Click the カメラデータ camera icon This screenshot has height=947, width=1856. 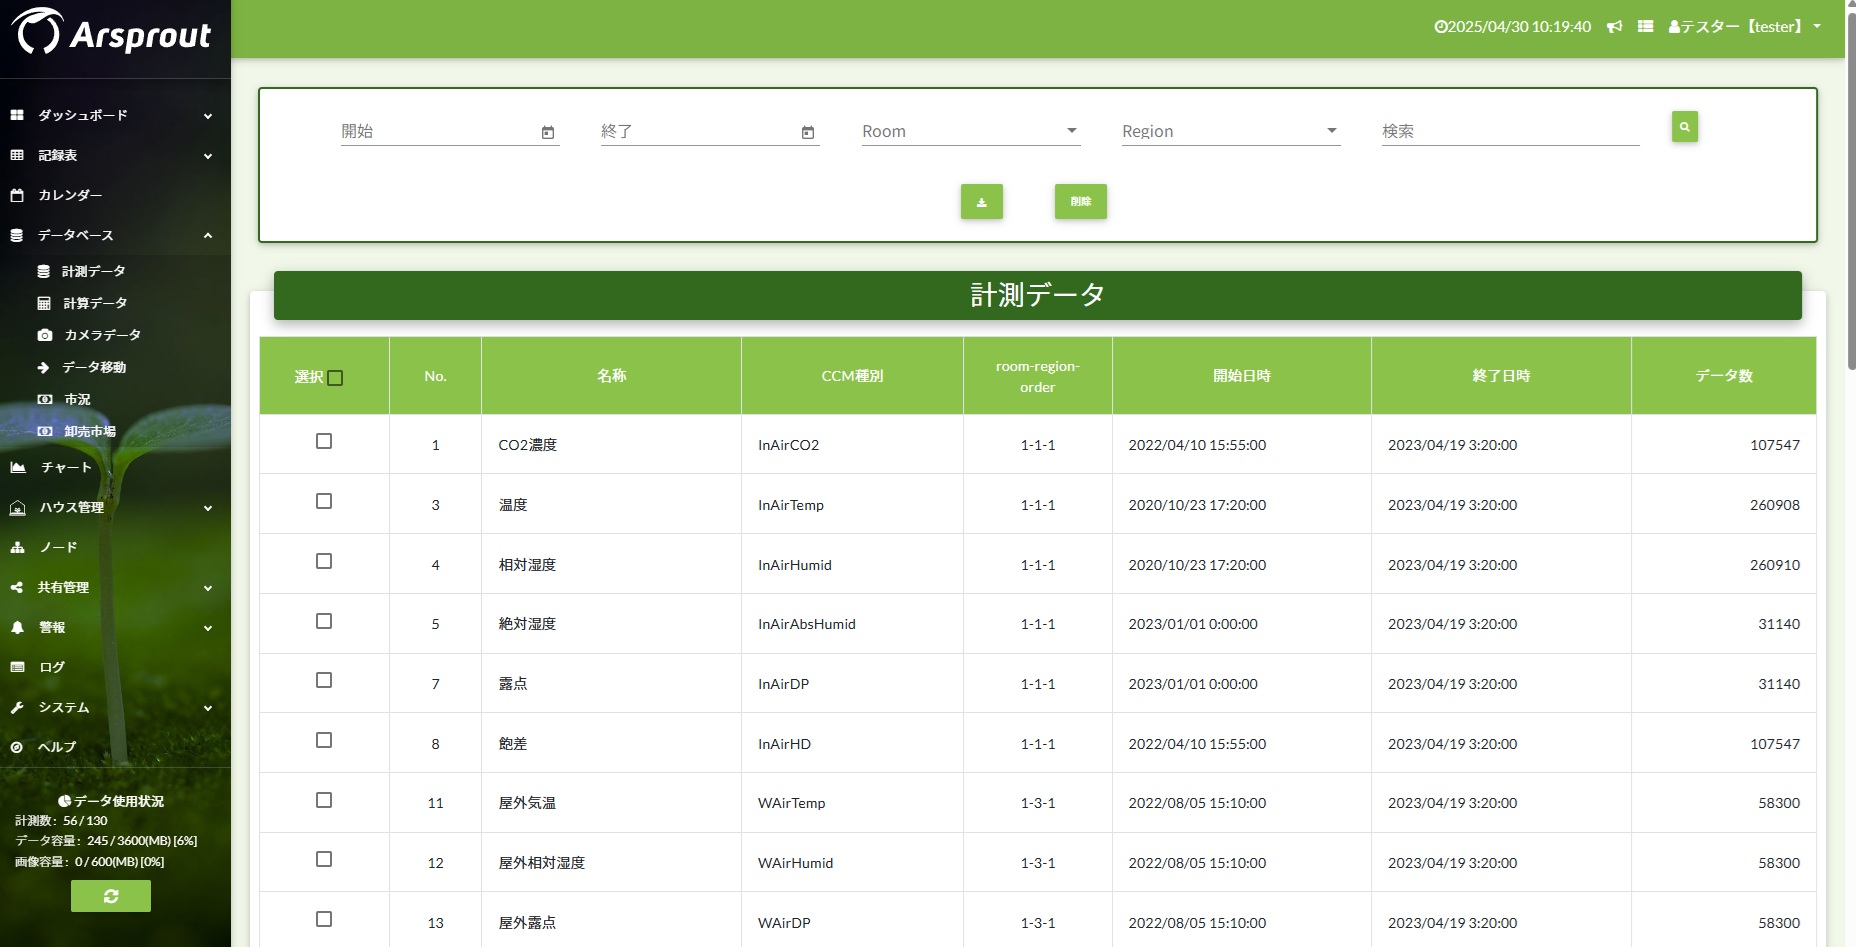[45, 335]
